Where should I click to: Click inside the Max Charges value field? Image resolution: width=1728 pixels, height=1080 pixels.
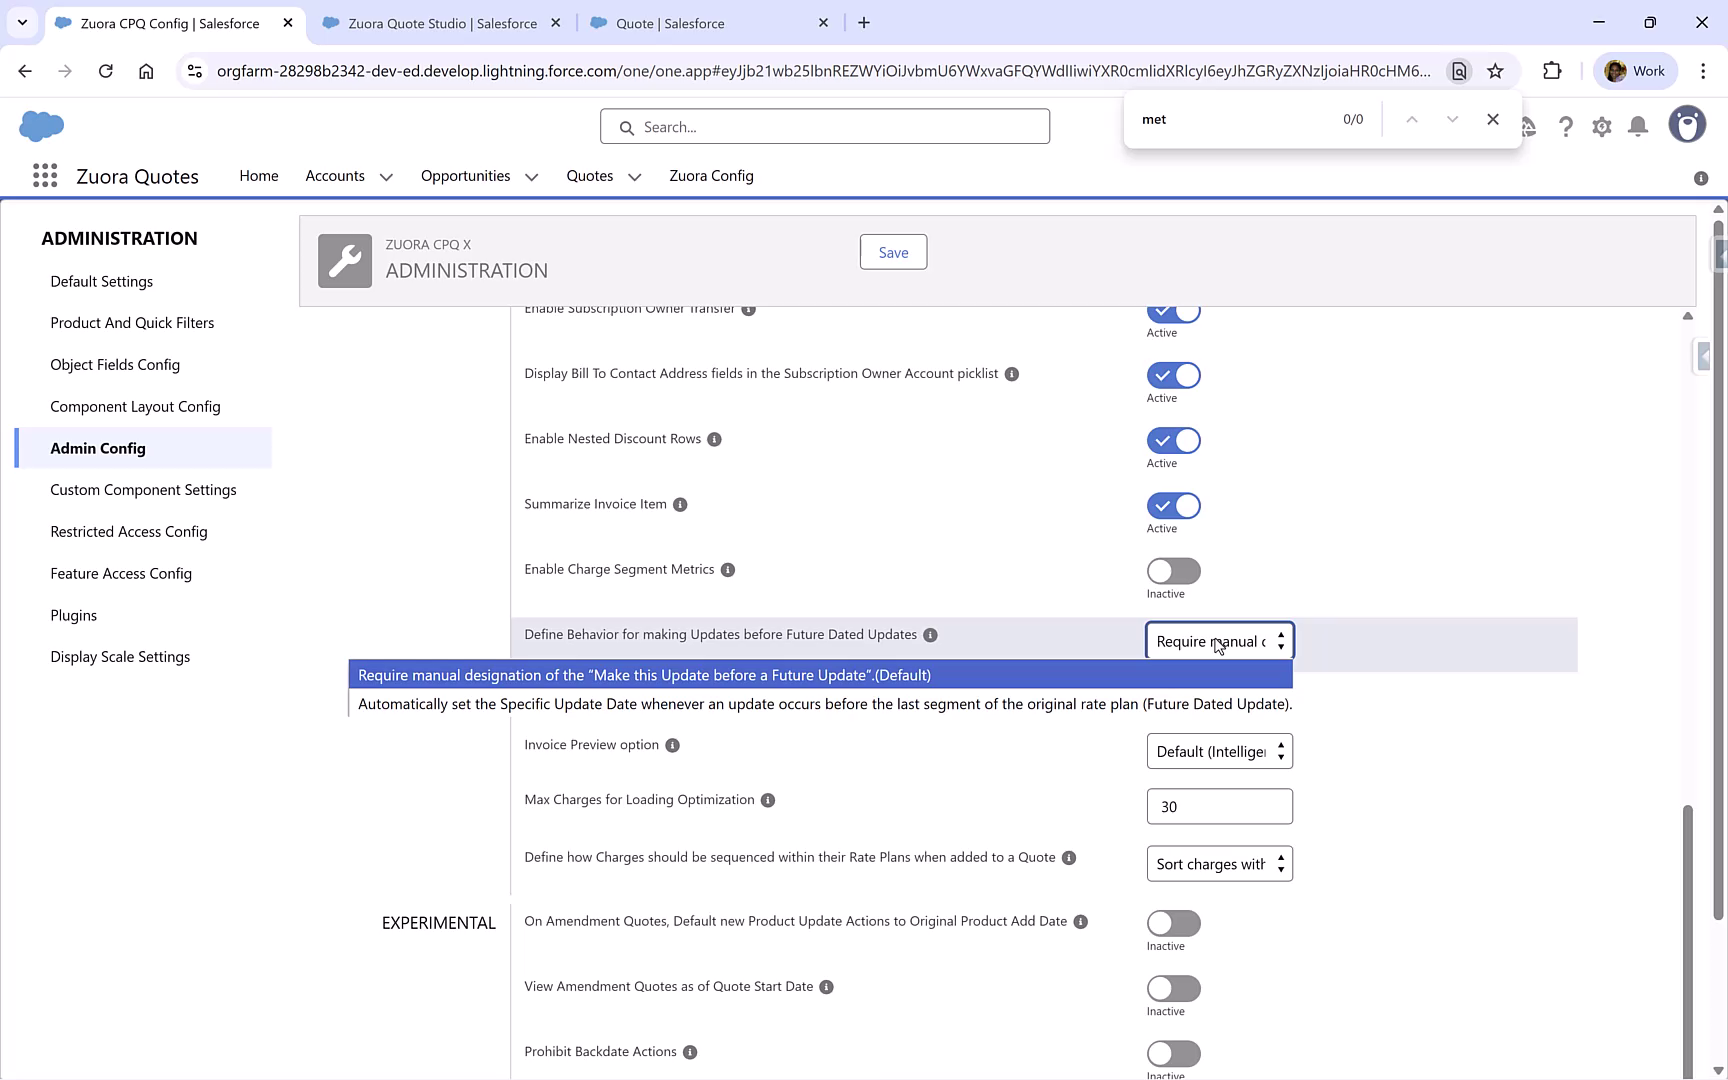coord(1219,806)
